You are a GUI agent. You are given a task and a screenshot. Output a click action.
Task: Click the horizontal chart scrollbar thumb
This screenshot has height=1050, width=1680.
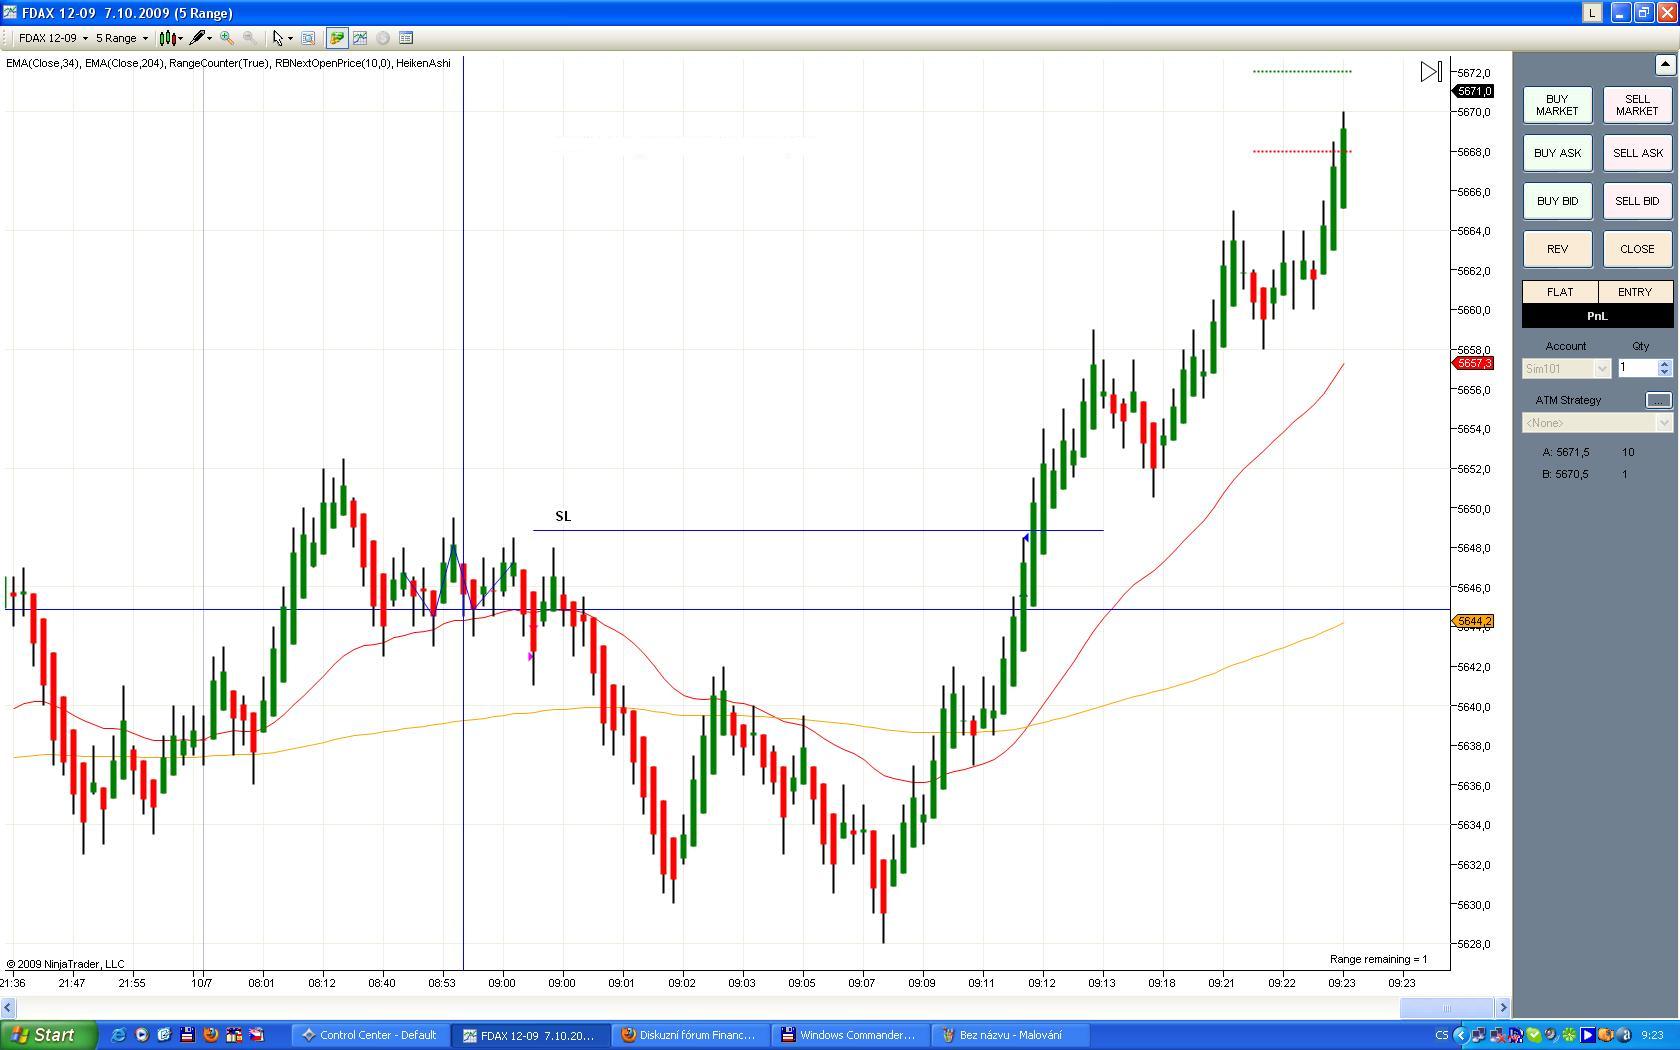pyautogui.click(x=1446, y=1008)
